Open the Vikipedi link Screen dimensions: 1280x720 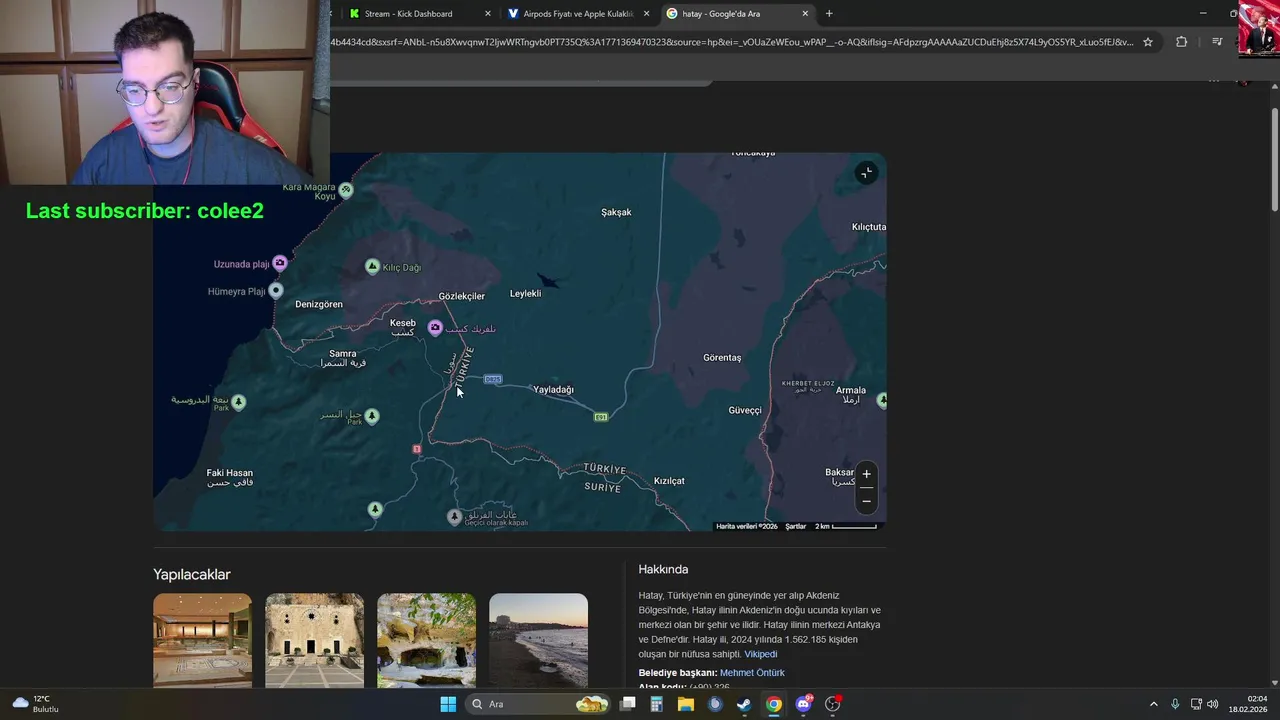tap(760, 654)
